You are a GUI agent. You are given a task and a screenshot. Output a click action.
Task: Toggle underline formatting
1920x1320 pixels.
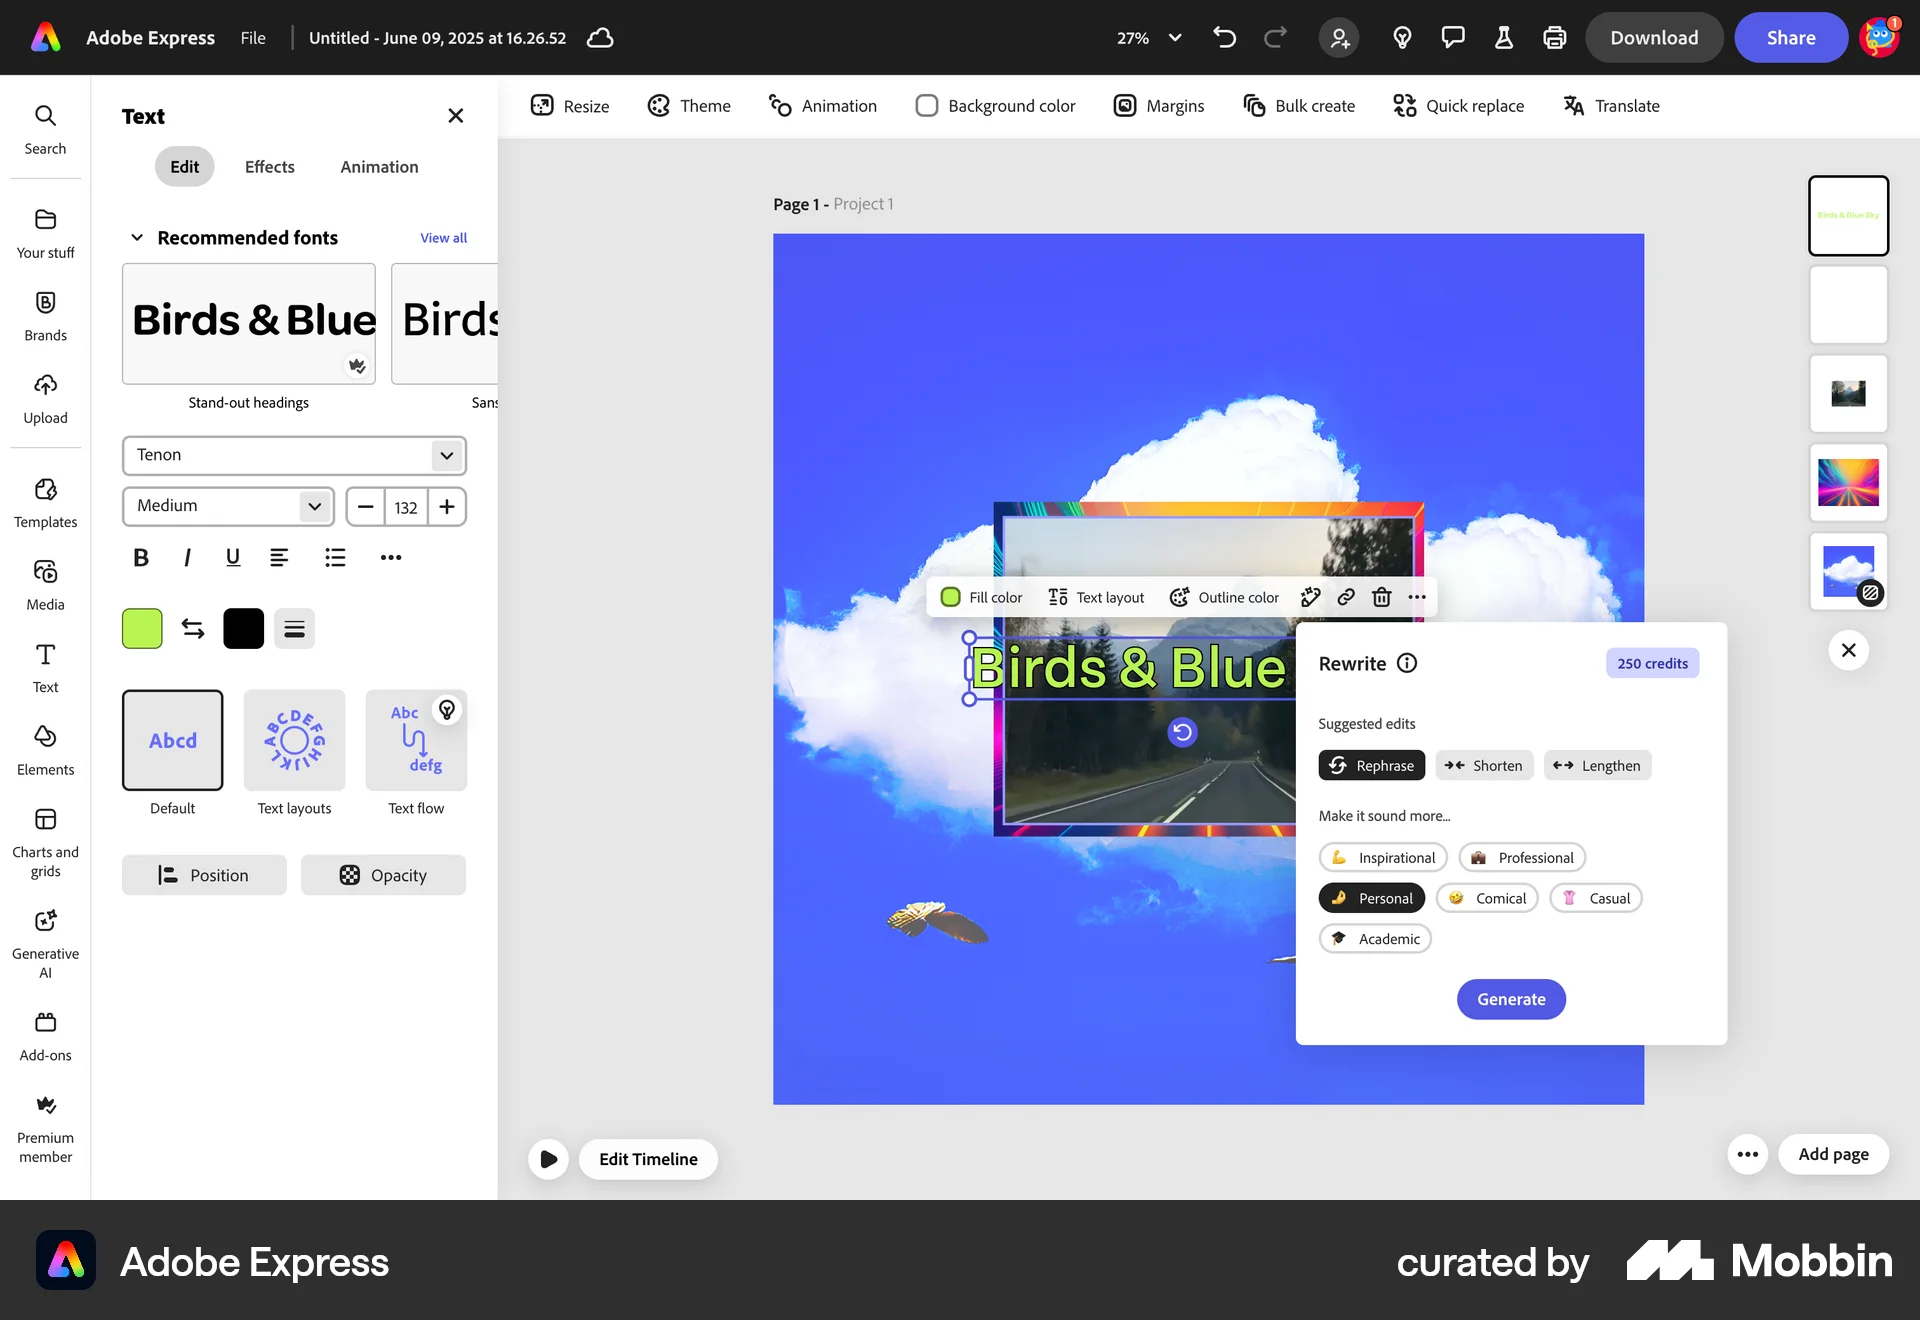tap(233, 557)
